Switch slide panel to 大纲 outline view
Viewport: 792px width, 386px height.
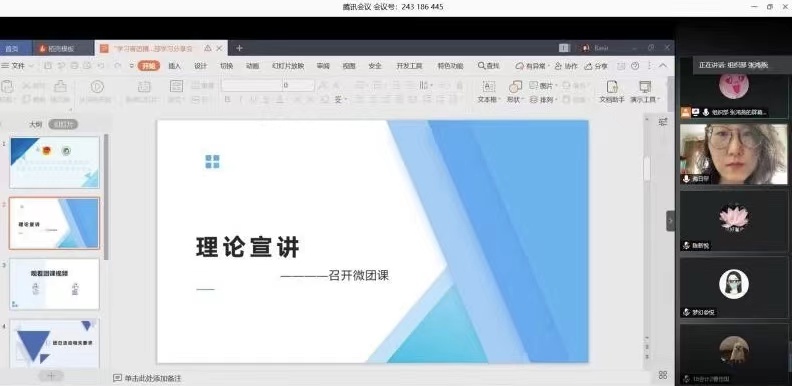(x=35, y=124)
